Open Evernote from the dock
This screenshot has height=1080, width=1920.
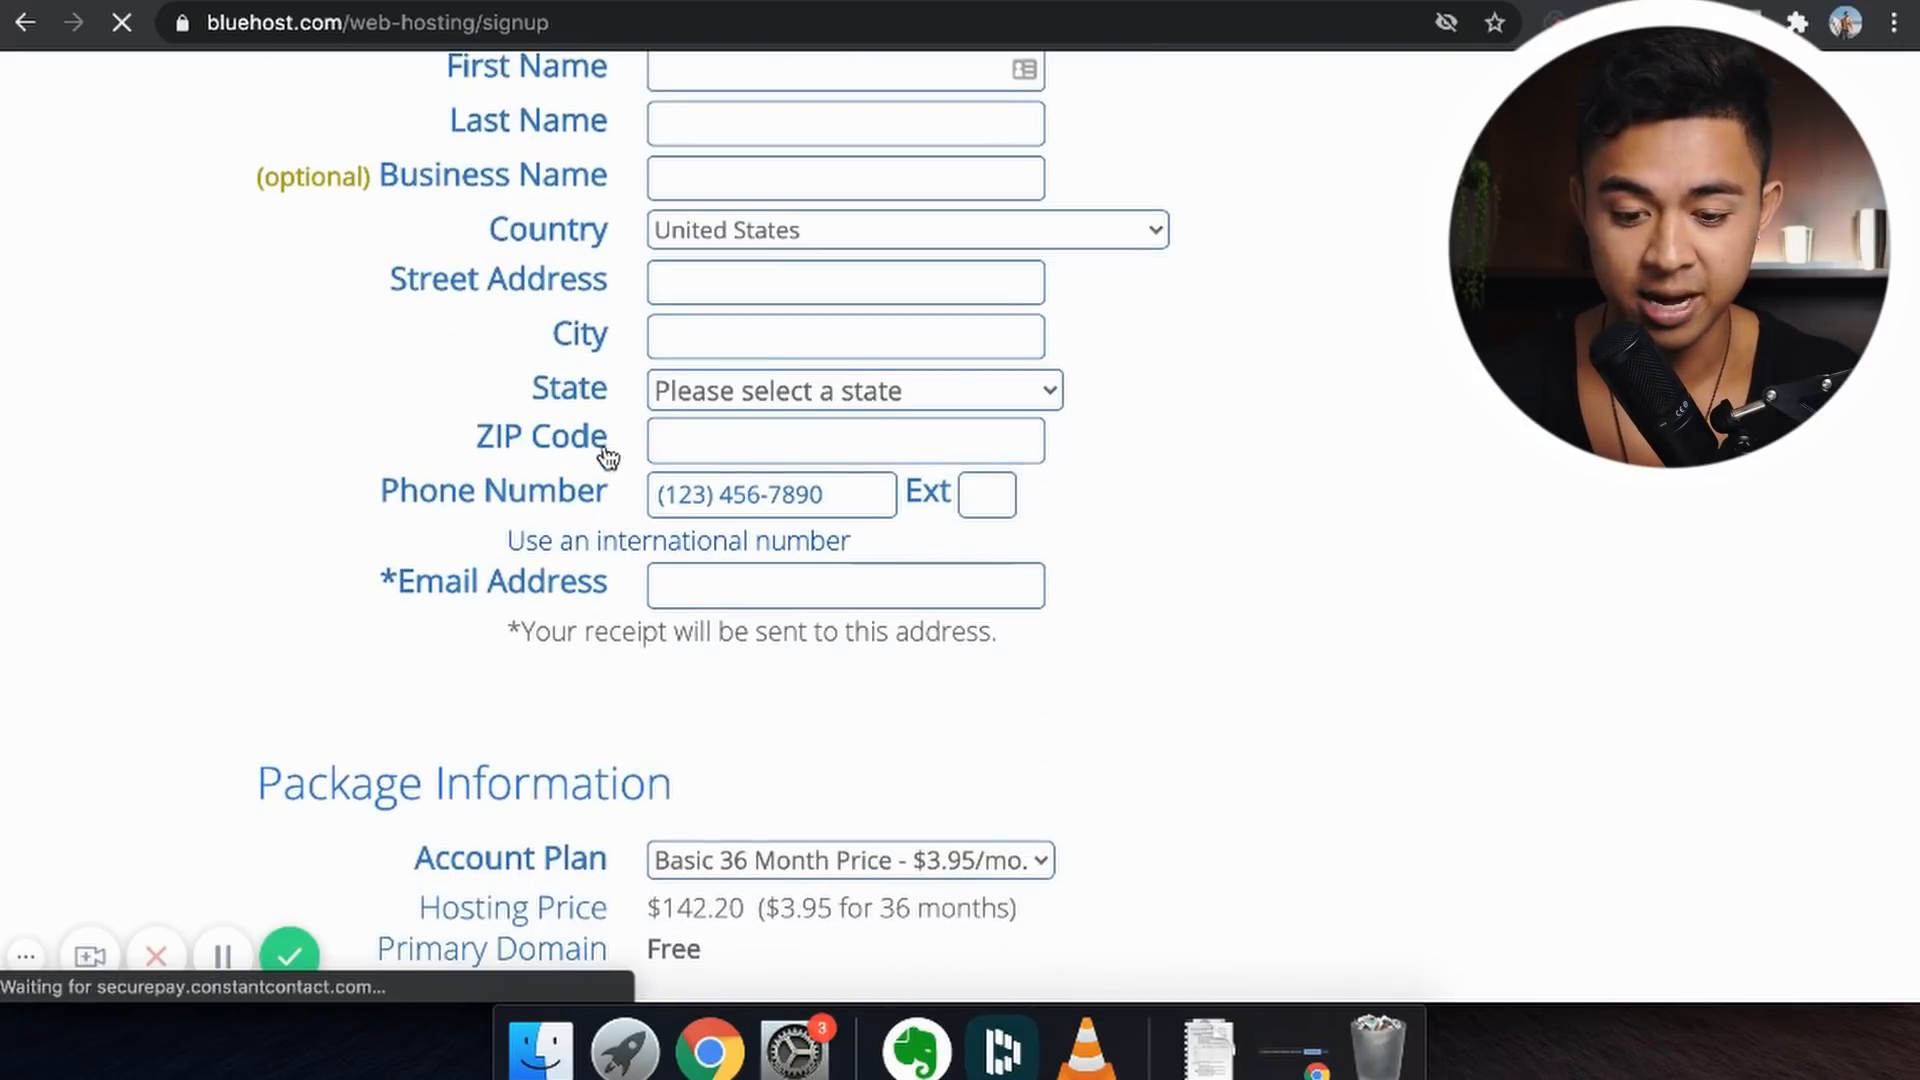916,1050
